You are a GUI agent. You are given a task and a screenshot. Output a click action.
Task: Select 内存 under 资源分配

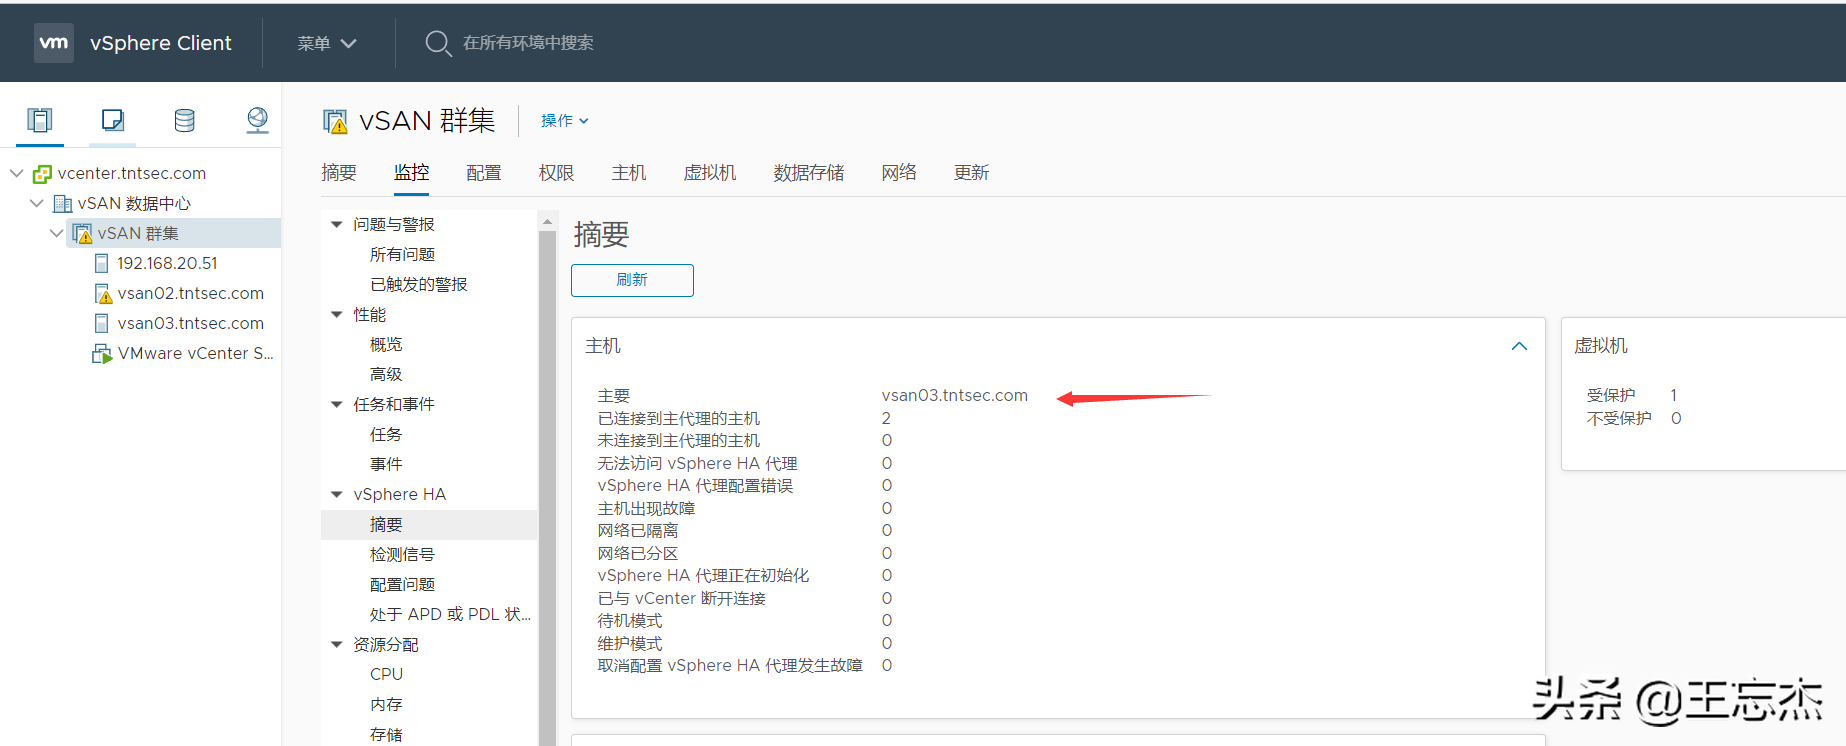coord(386,704)
